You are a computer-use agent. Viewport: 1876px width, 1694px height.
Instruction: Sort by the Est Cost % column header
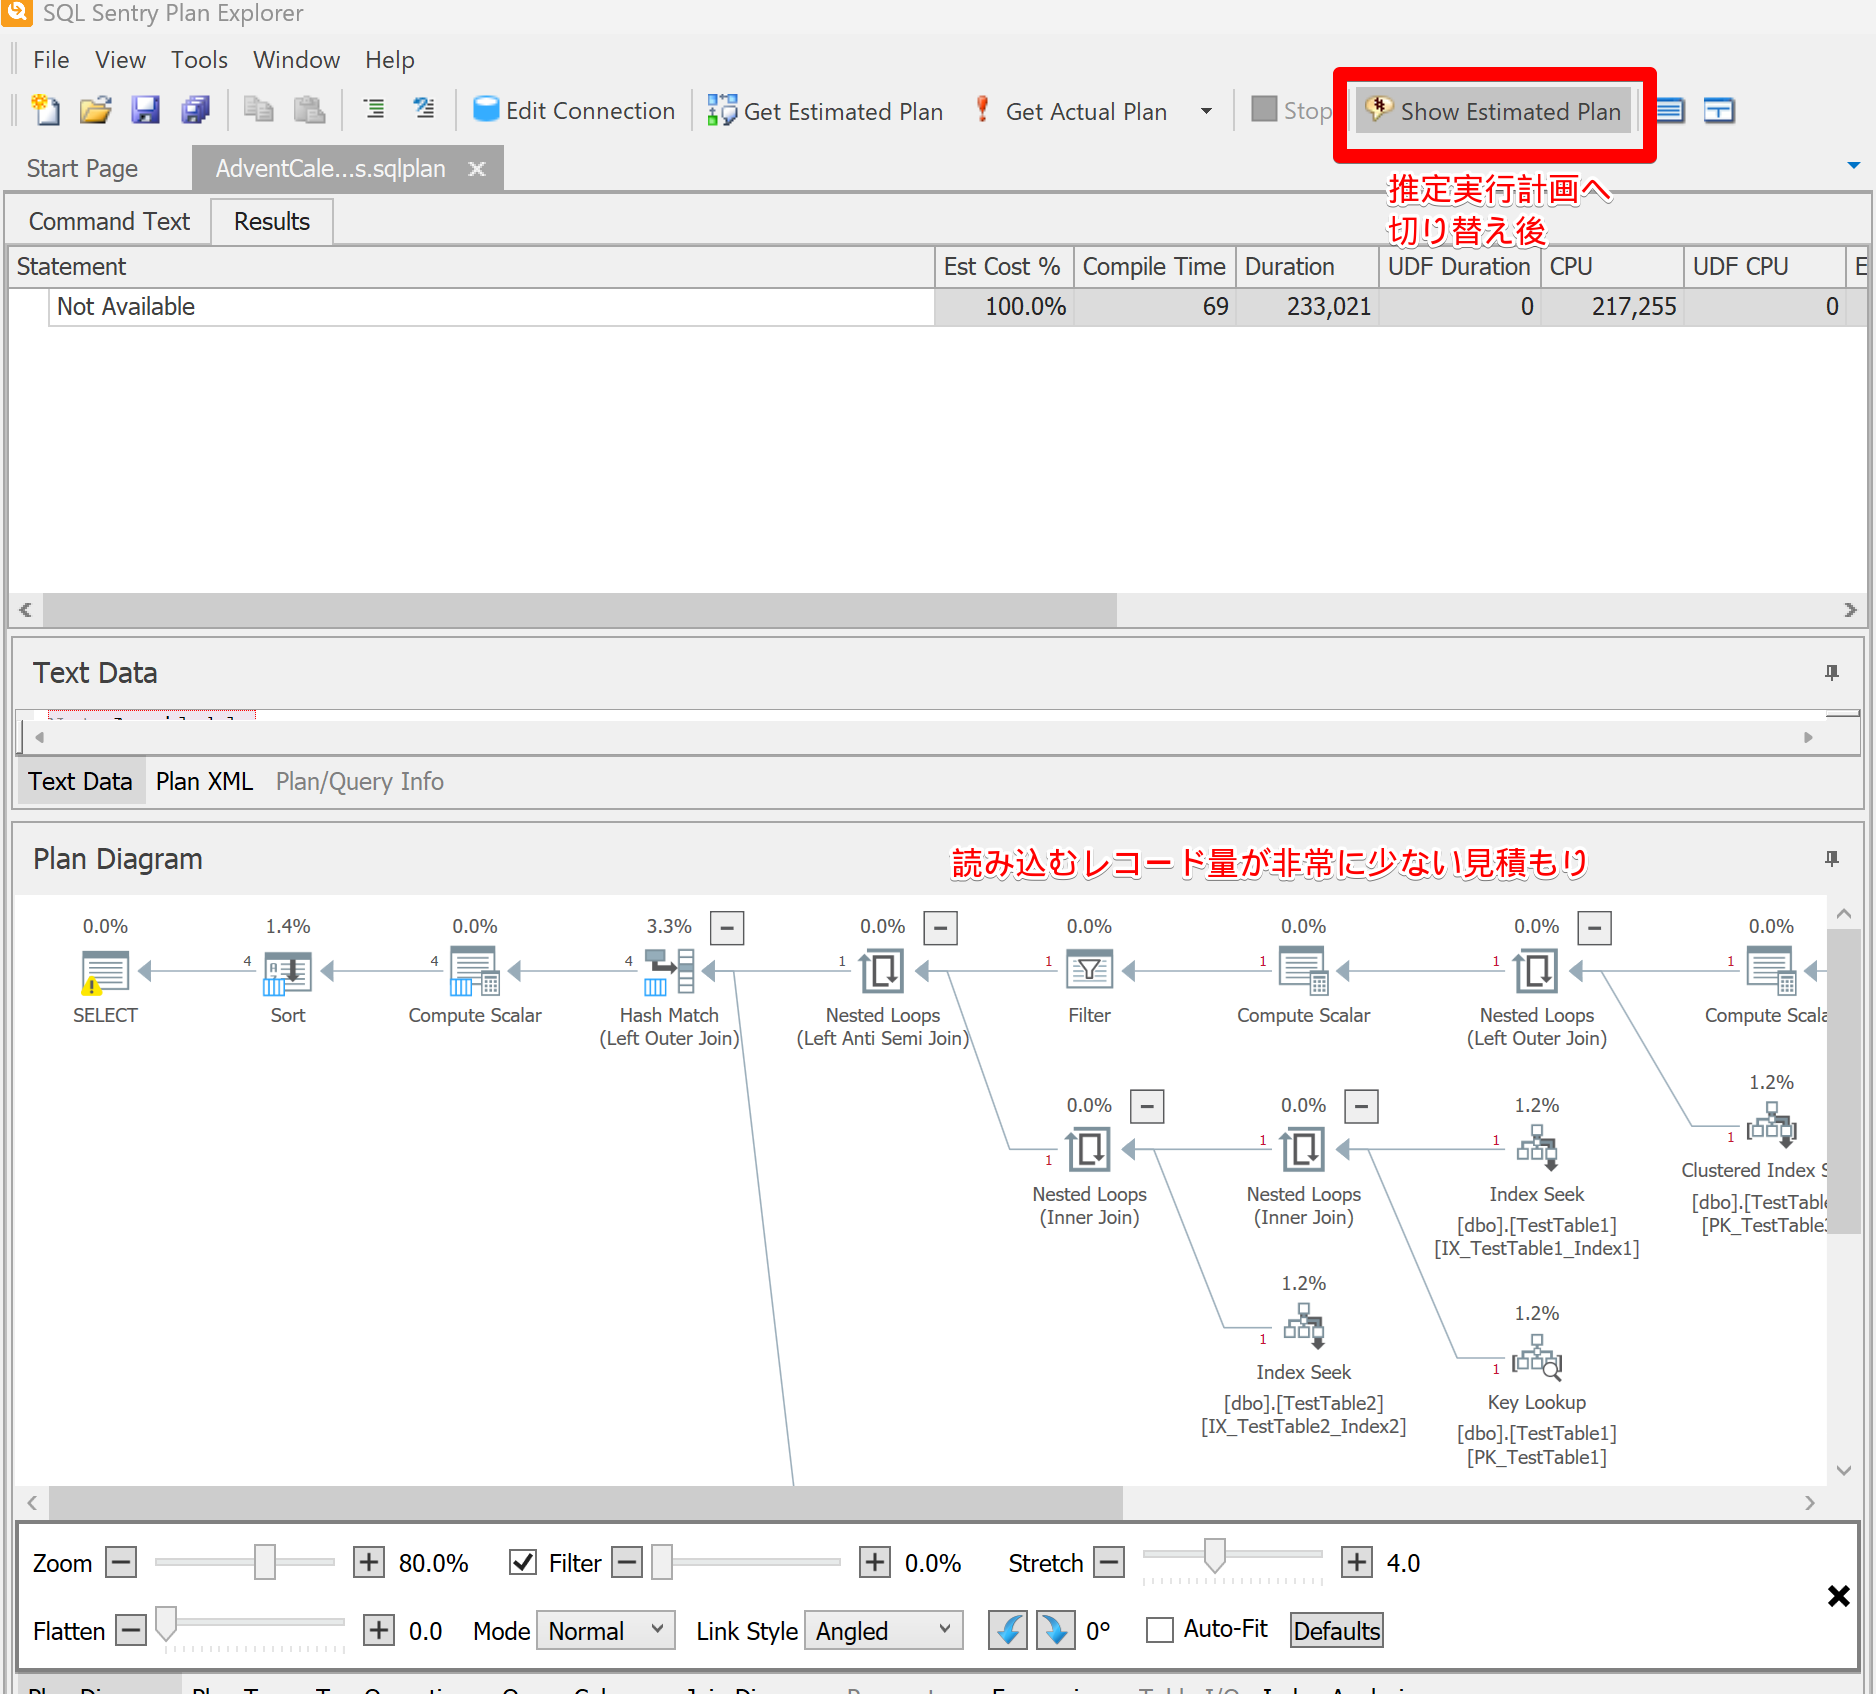coord(1003,267)
